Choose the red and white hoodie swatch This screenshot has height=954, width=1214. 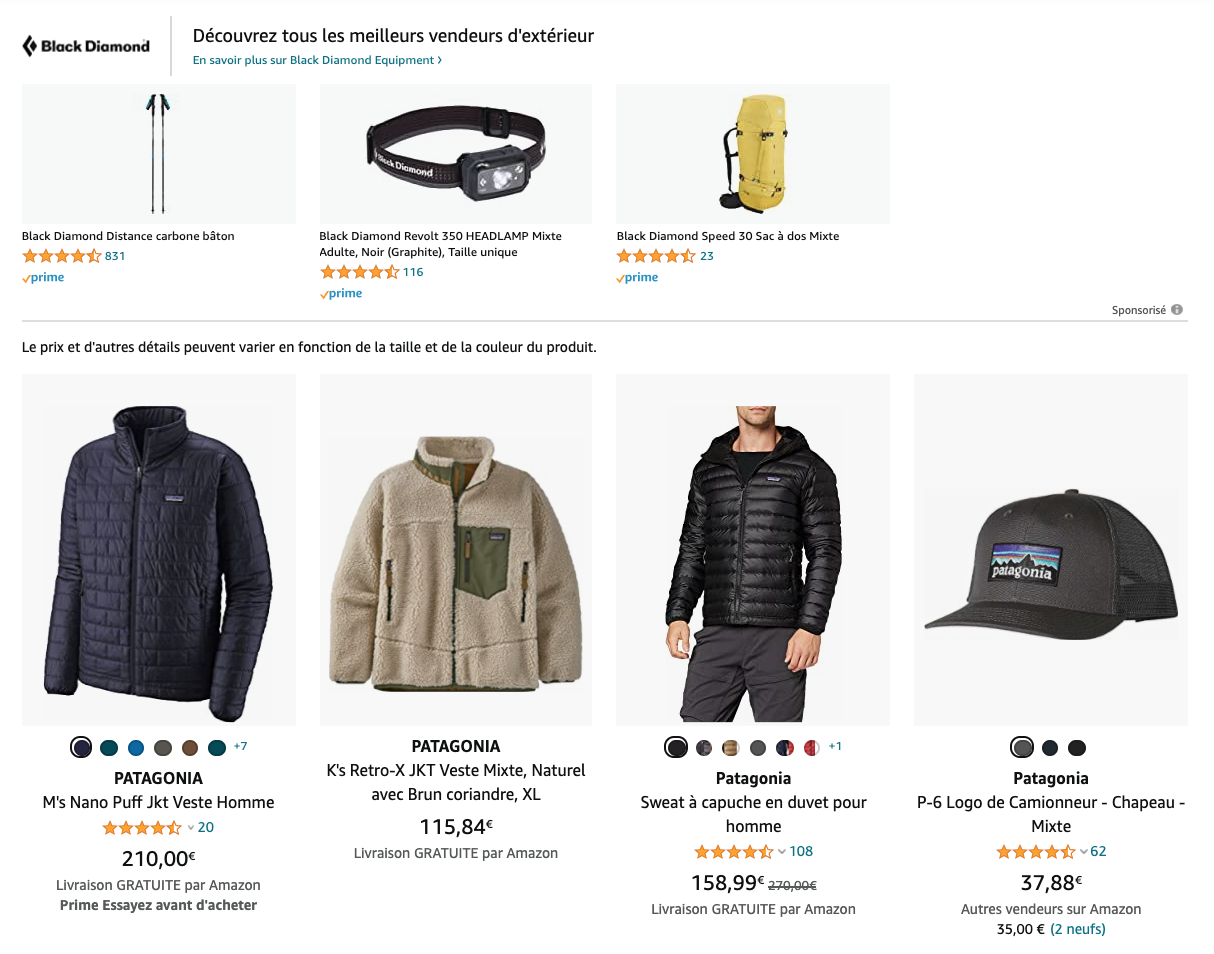point(812,747)
